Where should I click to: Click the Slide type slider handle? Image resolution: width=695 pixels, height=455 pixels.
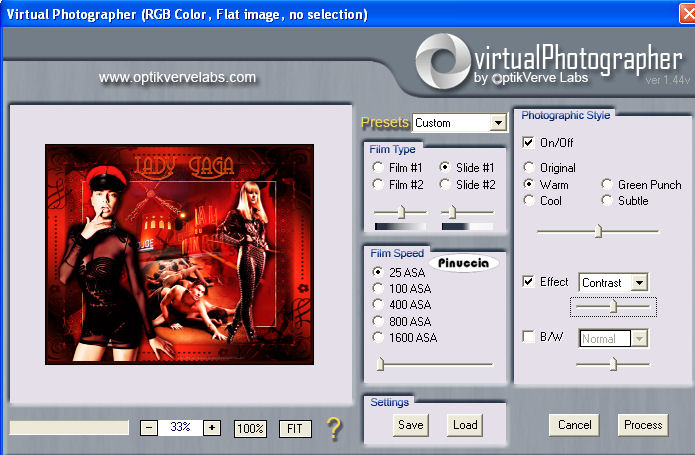click(x=452, y=212)
